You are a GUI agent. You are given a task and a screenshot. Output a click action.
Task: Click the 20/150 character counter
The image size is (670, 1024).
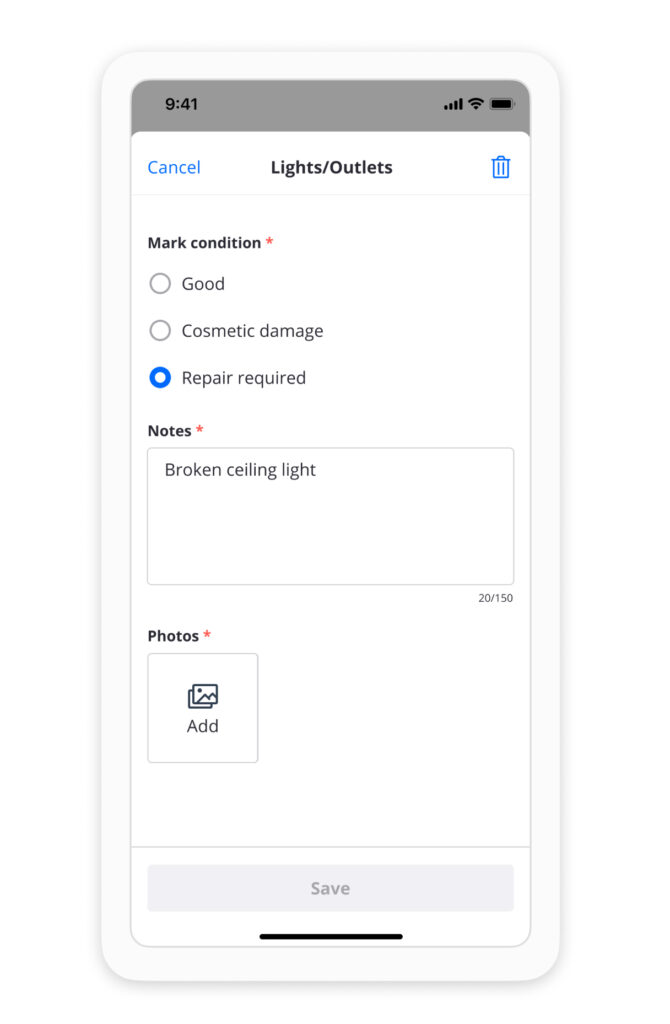click(496, 598)
